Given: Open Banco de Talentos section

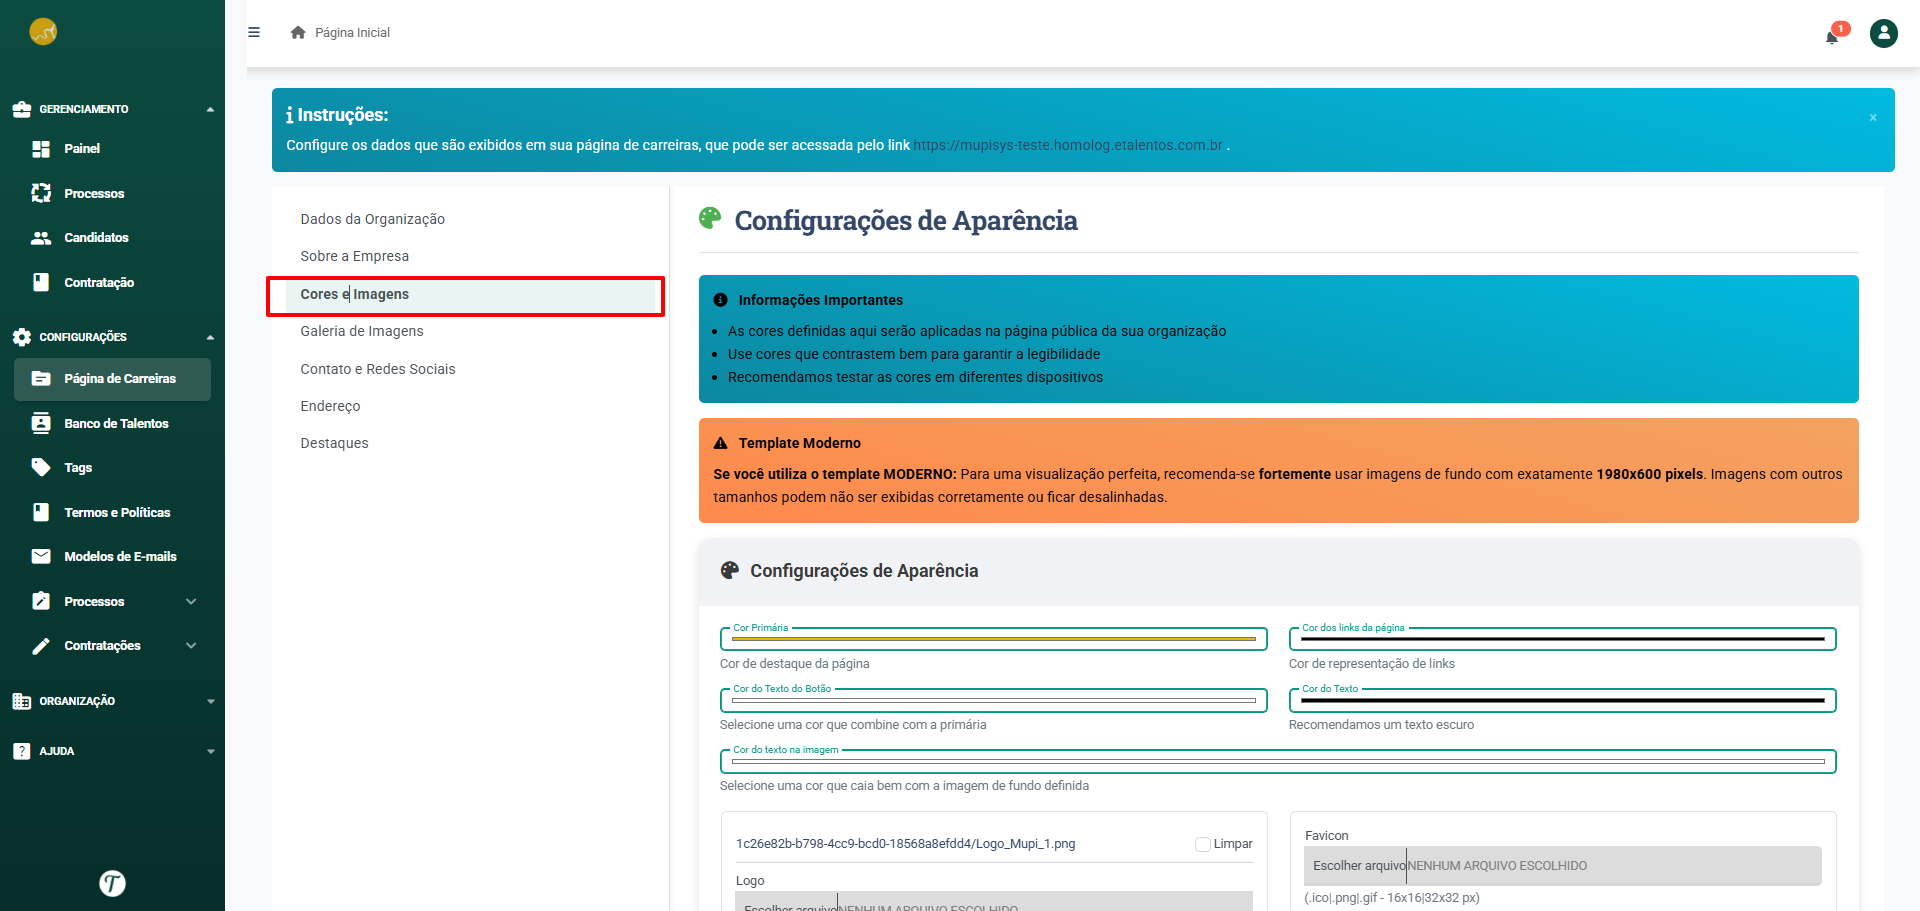Looking at the screenshot, I should (116, 424).
